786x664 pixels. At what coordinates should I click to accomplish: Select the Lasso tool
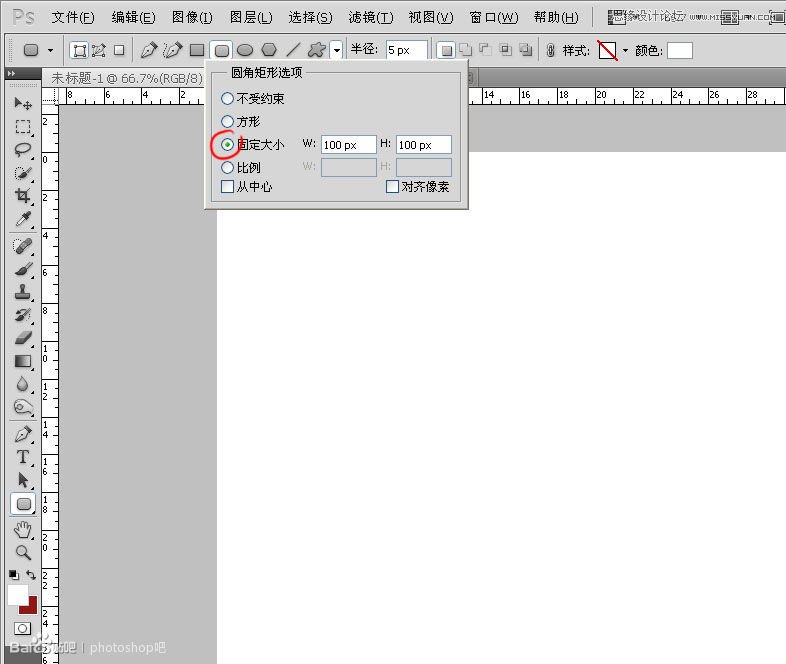coord(23,149)
